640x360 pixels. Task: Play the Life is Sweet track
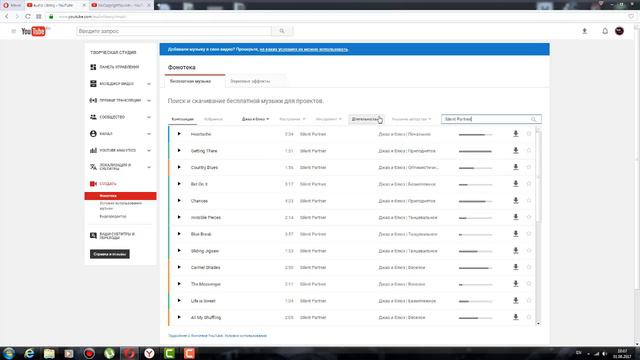pyautogui.click(x=179, y=301)
